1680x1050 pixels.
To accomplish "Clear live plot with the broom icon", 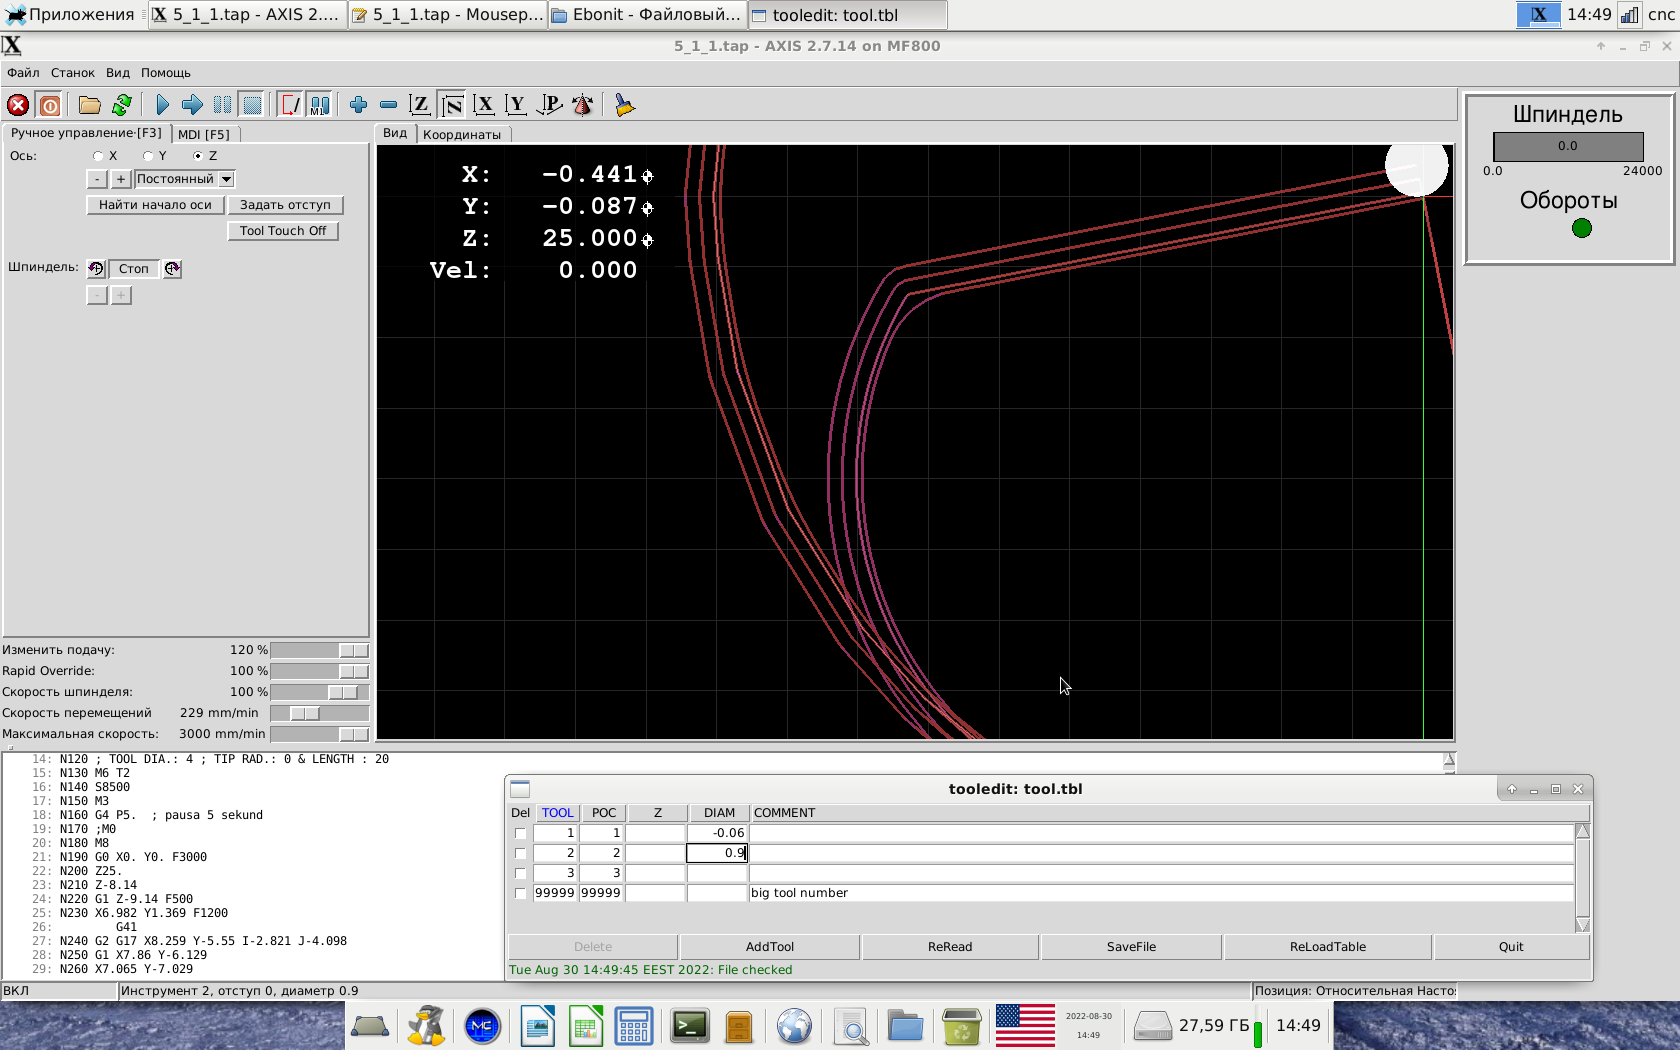I will pyautogui.click(x=625, y=105).
